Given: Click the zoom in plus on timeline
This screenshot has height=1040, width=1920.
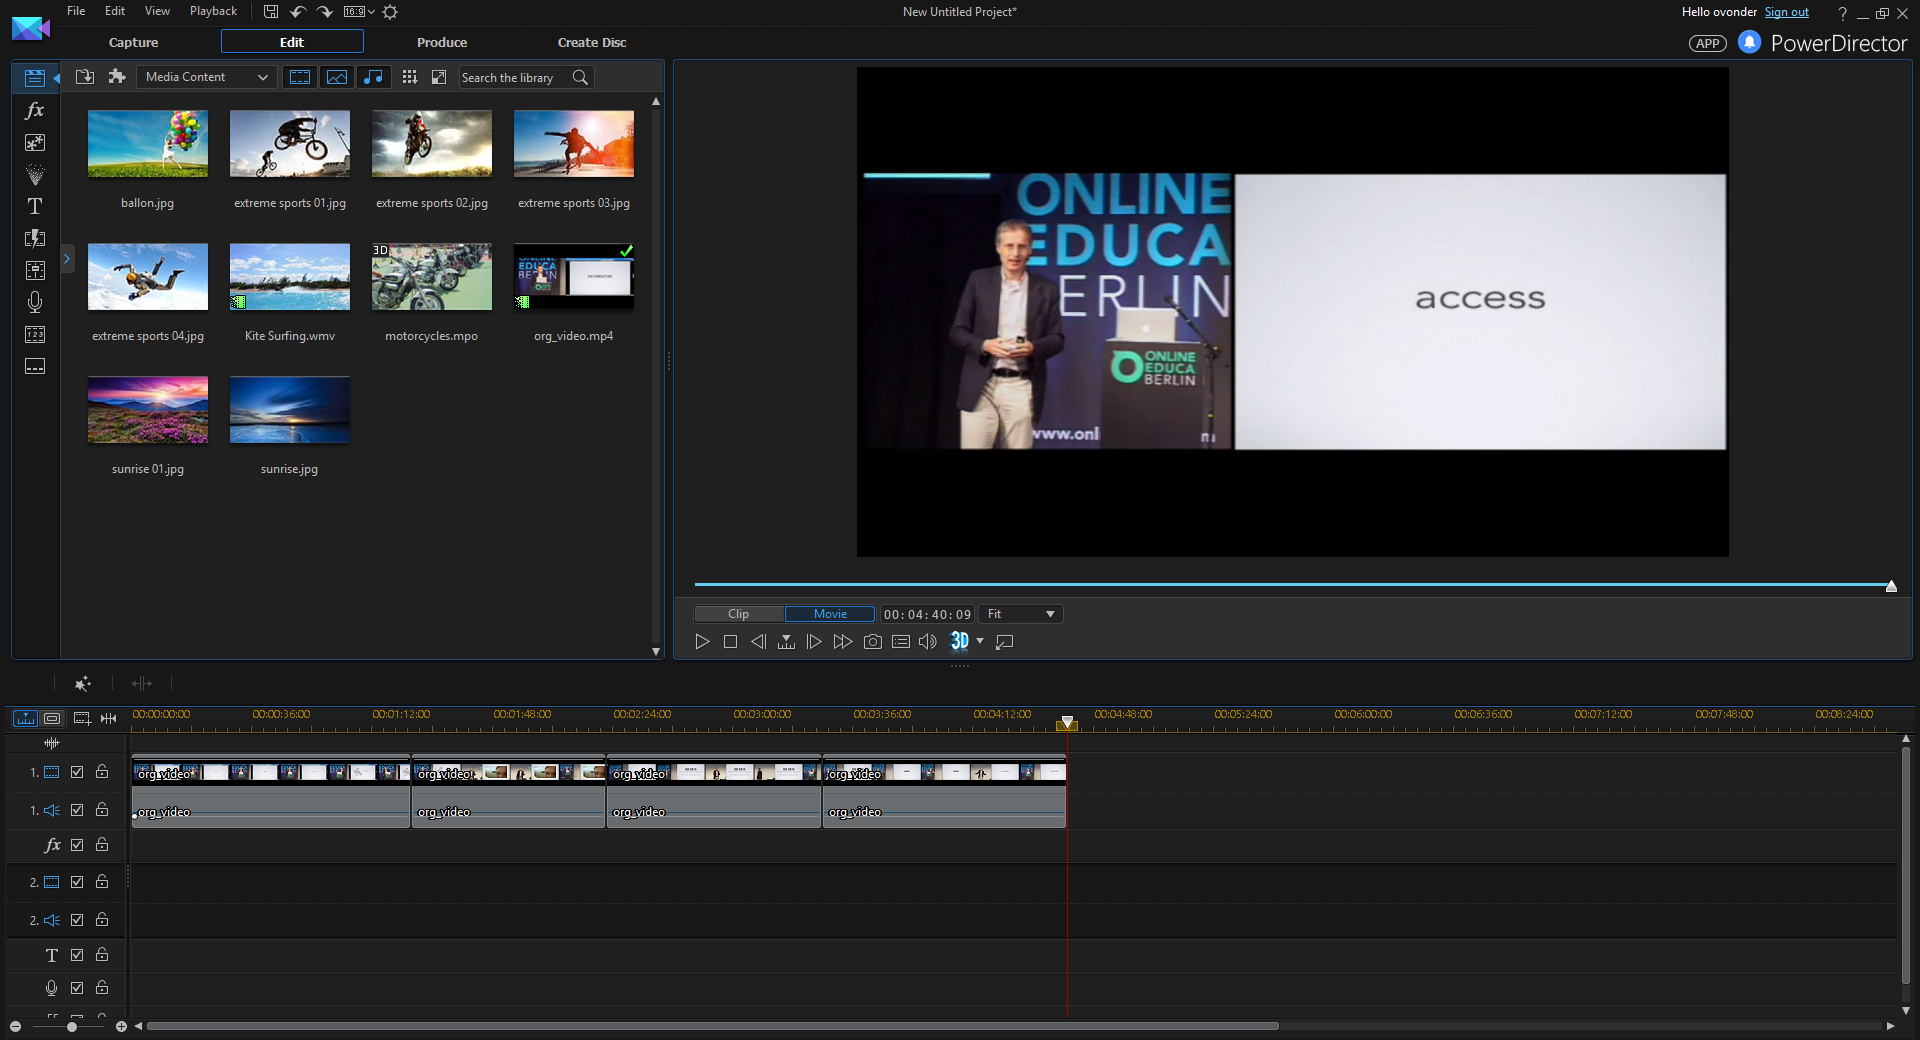Looking at the screenshot, I should click(121, 1027).
